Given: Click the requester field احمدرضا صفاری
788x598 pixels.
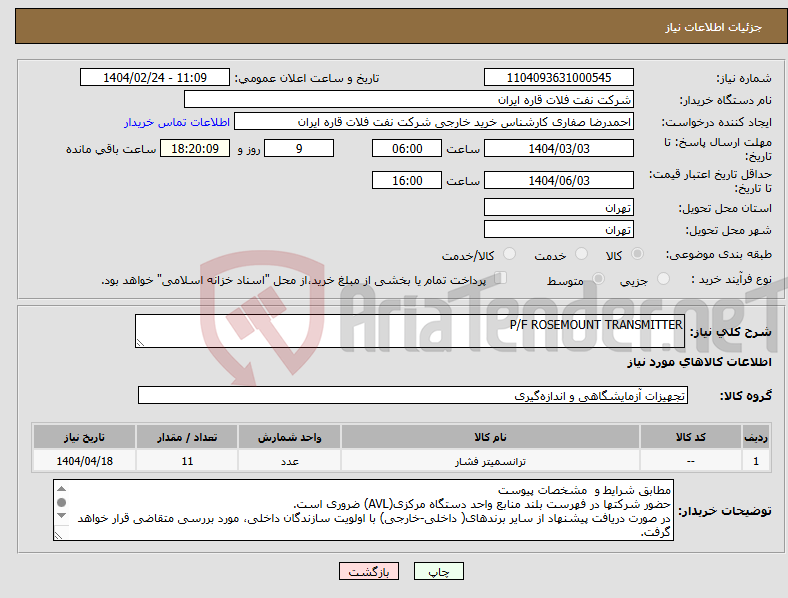Looking at the screenshot, I should pos(434,122).
